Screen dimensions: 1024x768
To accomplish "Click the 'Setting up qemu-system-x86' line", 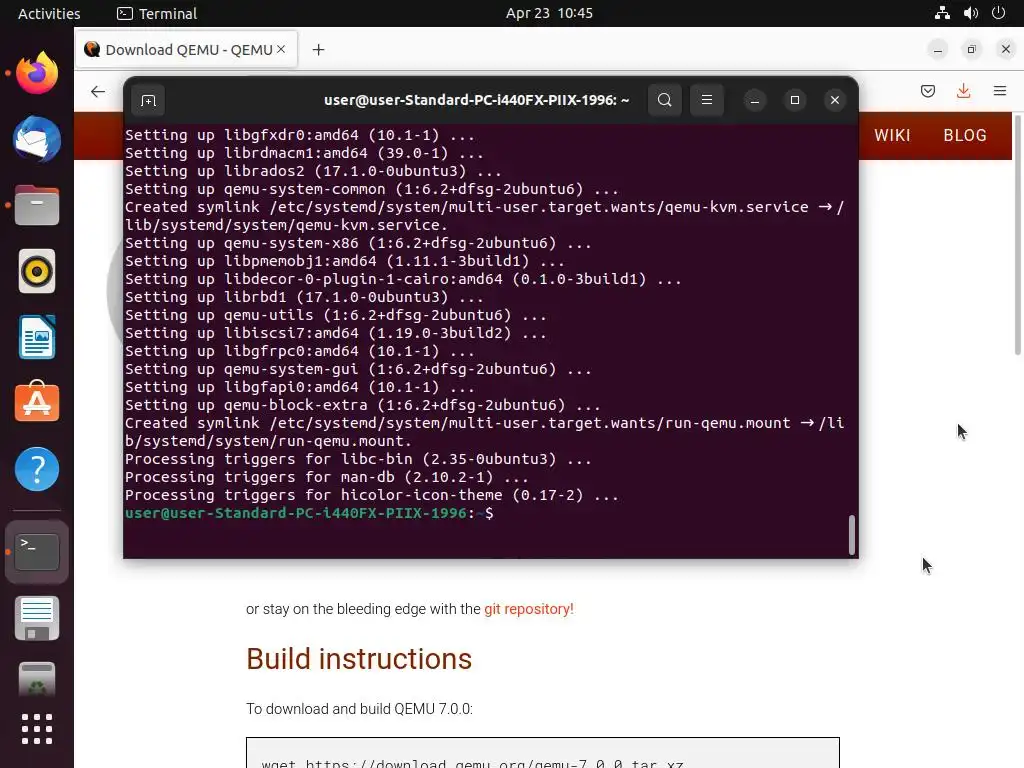I will (358, 243).
